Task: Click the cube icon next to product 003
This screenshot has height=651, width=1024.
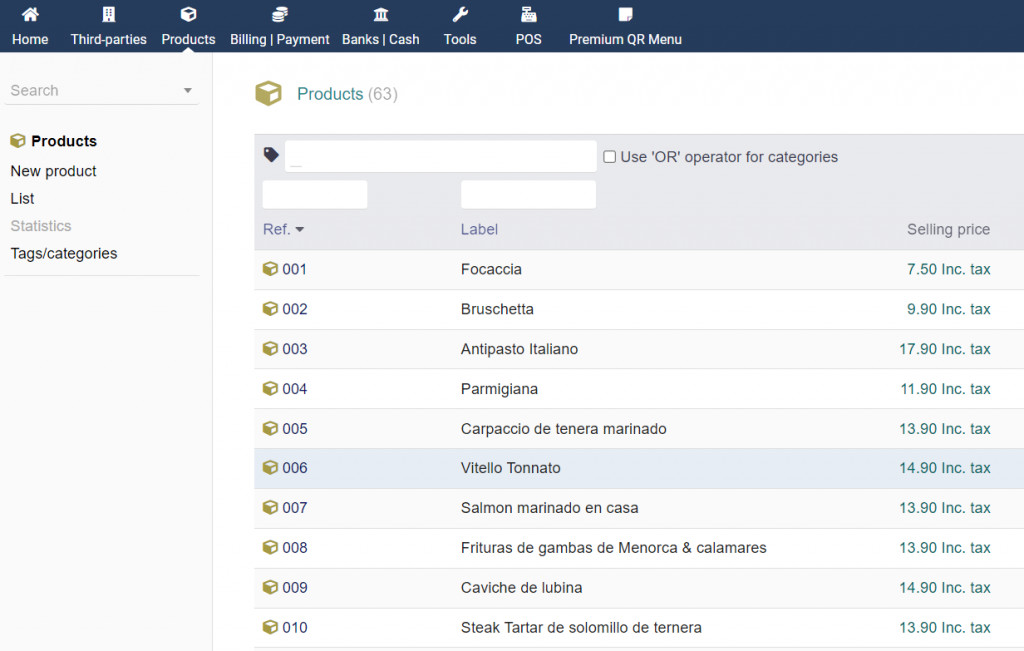Action: pyautogui.click(x=270, y=349)
